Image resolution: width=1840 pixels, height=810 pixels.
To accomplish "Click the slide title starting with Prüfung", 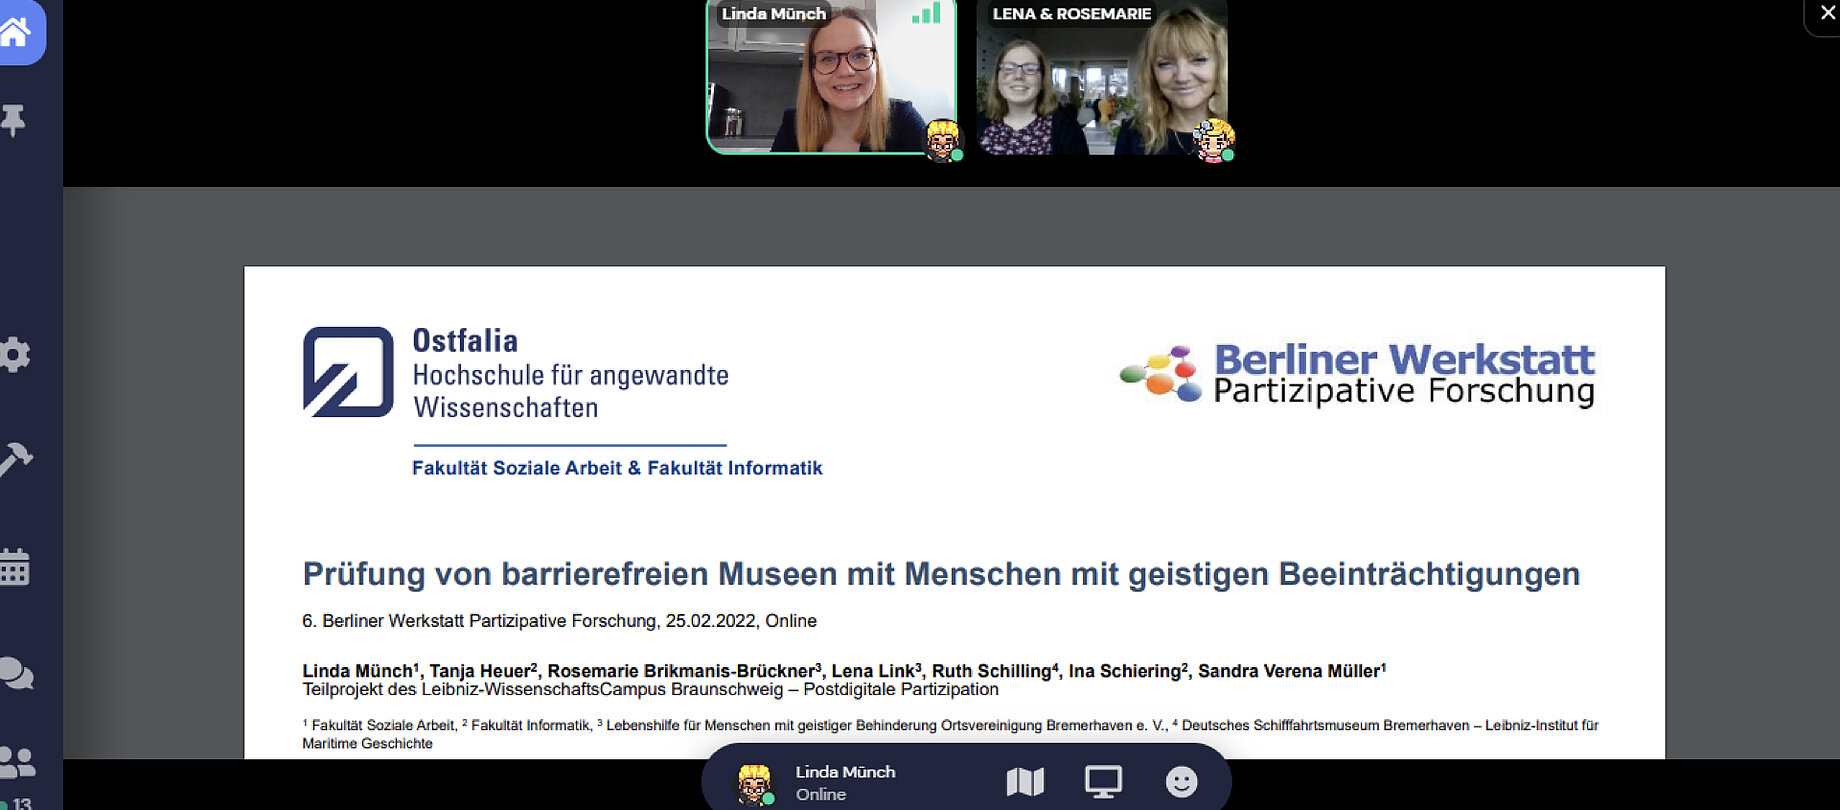I will coord(940,574).
